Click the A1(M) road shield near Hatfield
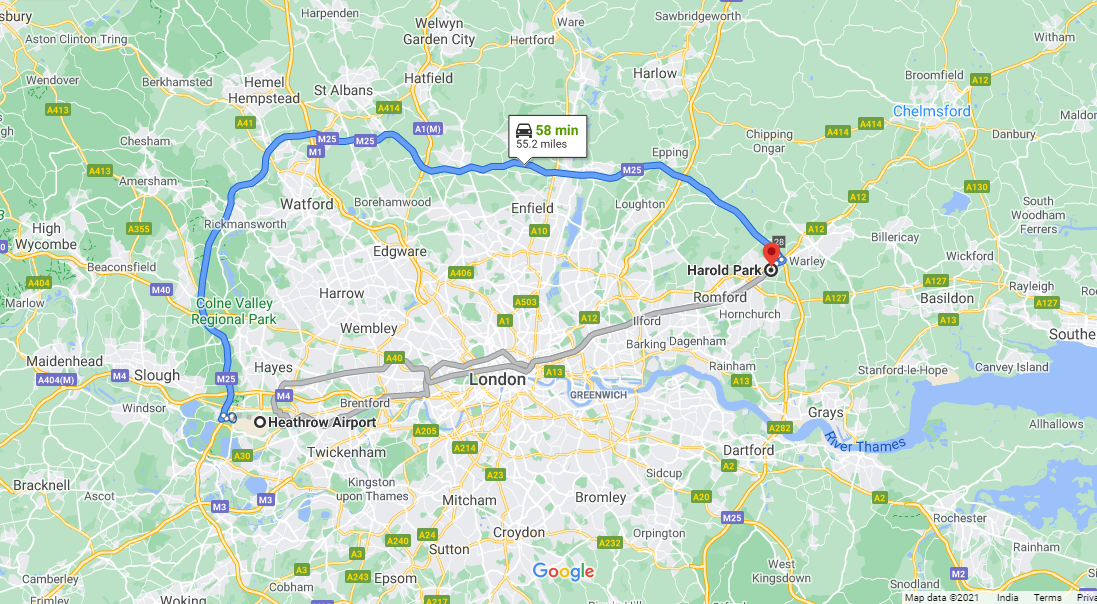 tap(427, 129)
